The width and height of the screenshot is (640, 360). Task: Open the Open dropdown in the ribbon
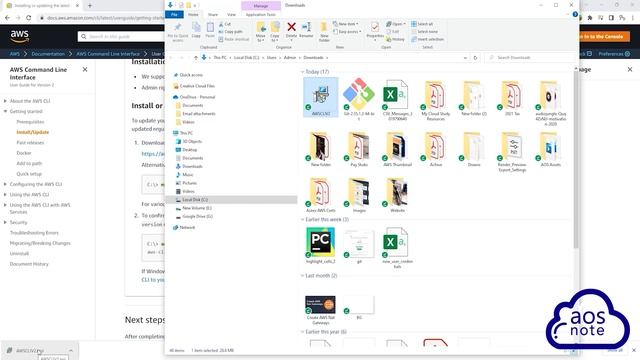396,24
